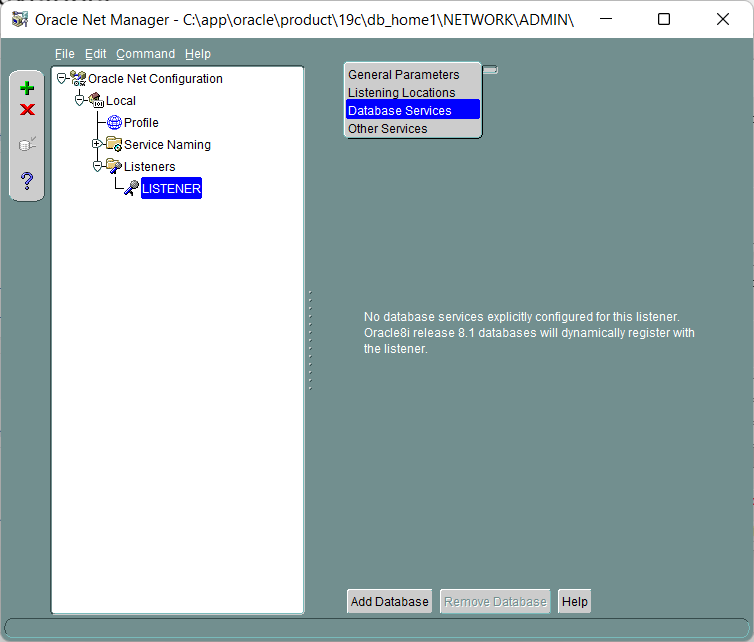Select the Service Naming tree item

167,144
